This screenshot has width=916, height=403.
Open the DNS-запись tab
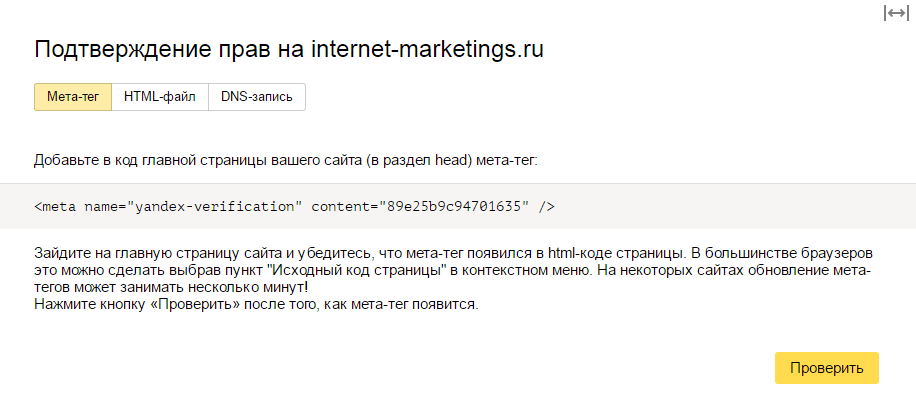click(x=257, y=97)
